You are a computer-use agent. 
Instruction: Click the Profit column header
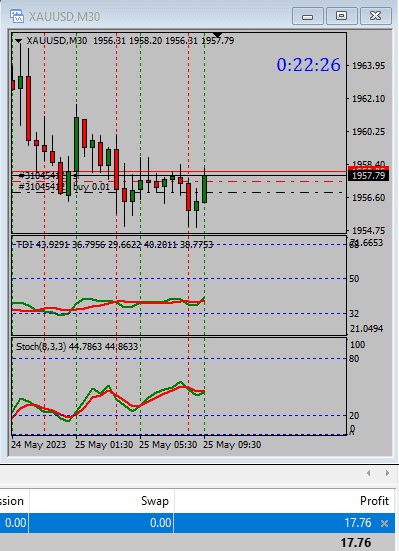pyautogui.click(x=374, y=500)
